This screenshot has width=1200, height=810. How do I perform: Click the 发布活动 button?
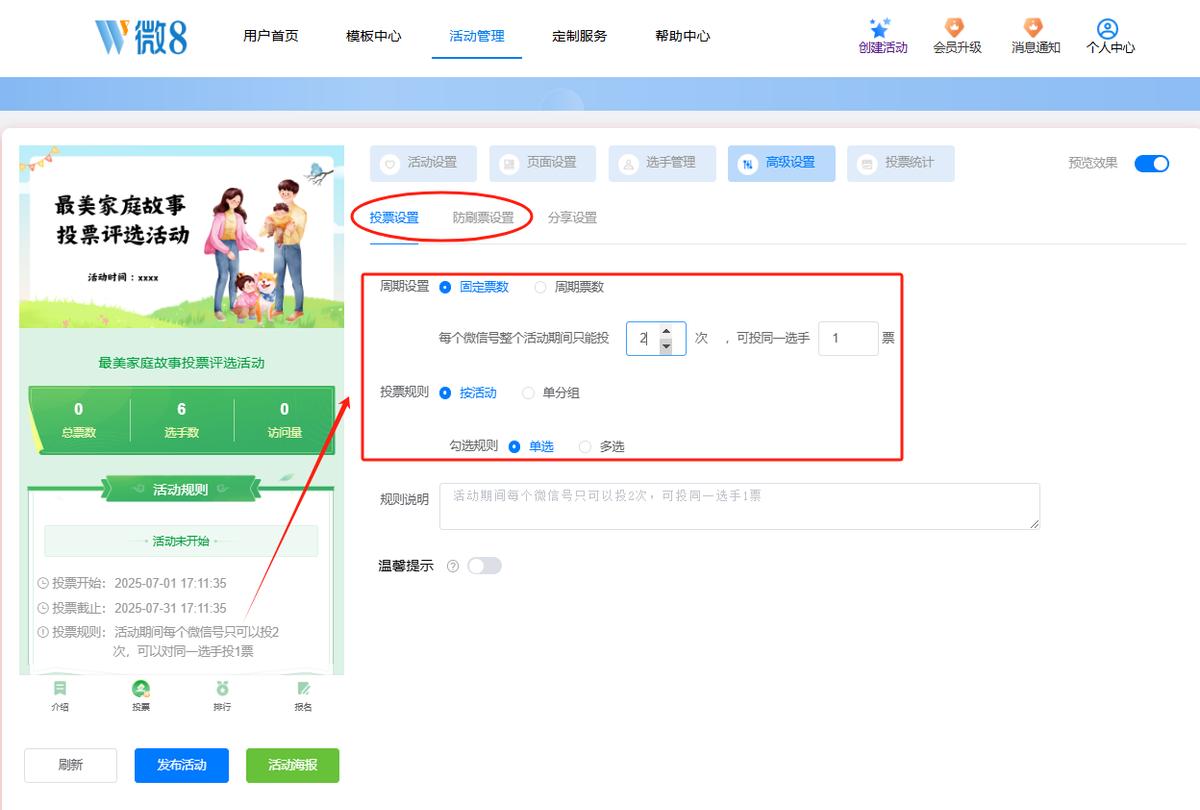pos(182,765)
